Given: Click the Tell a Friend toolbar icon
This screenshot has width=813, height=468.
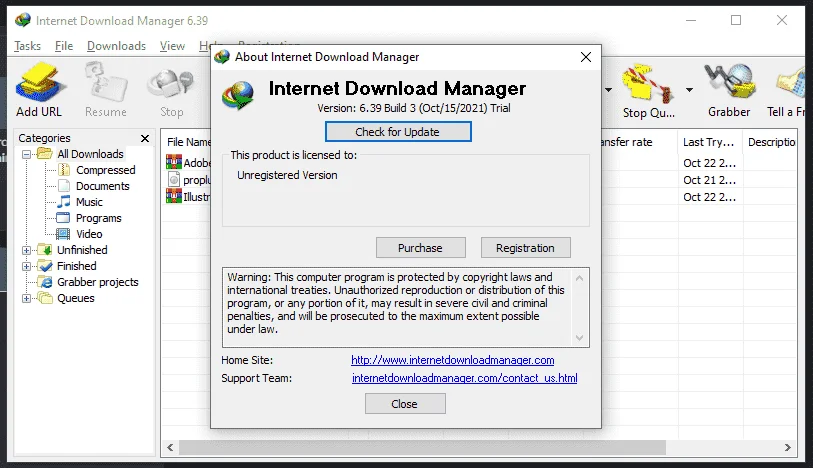Looking at the screenshot, I should [x=790, y=83].
